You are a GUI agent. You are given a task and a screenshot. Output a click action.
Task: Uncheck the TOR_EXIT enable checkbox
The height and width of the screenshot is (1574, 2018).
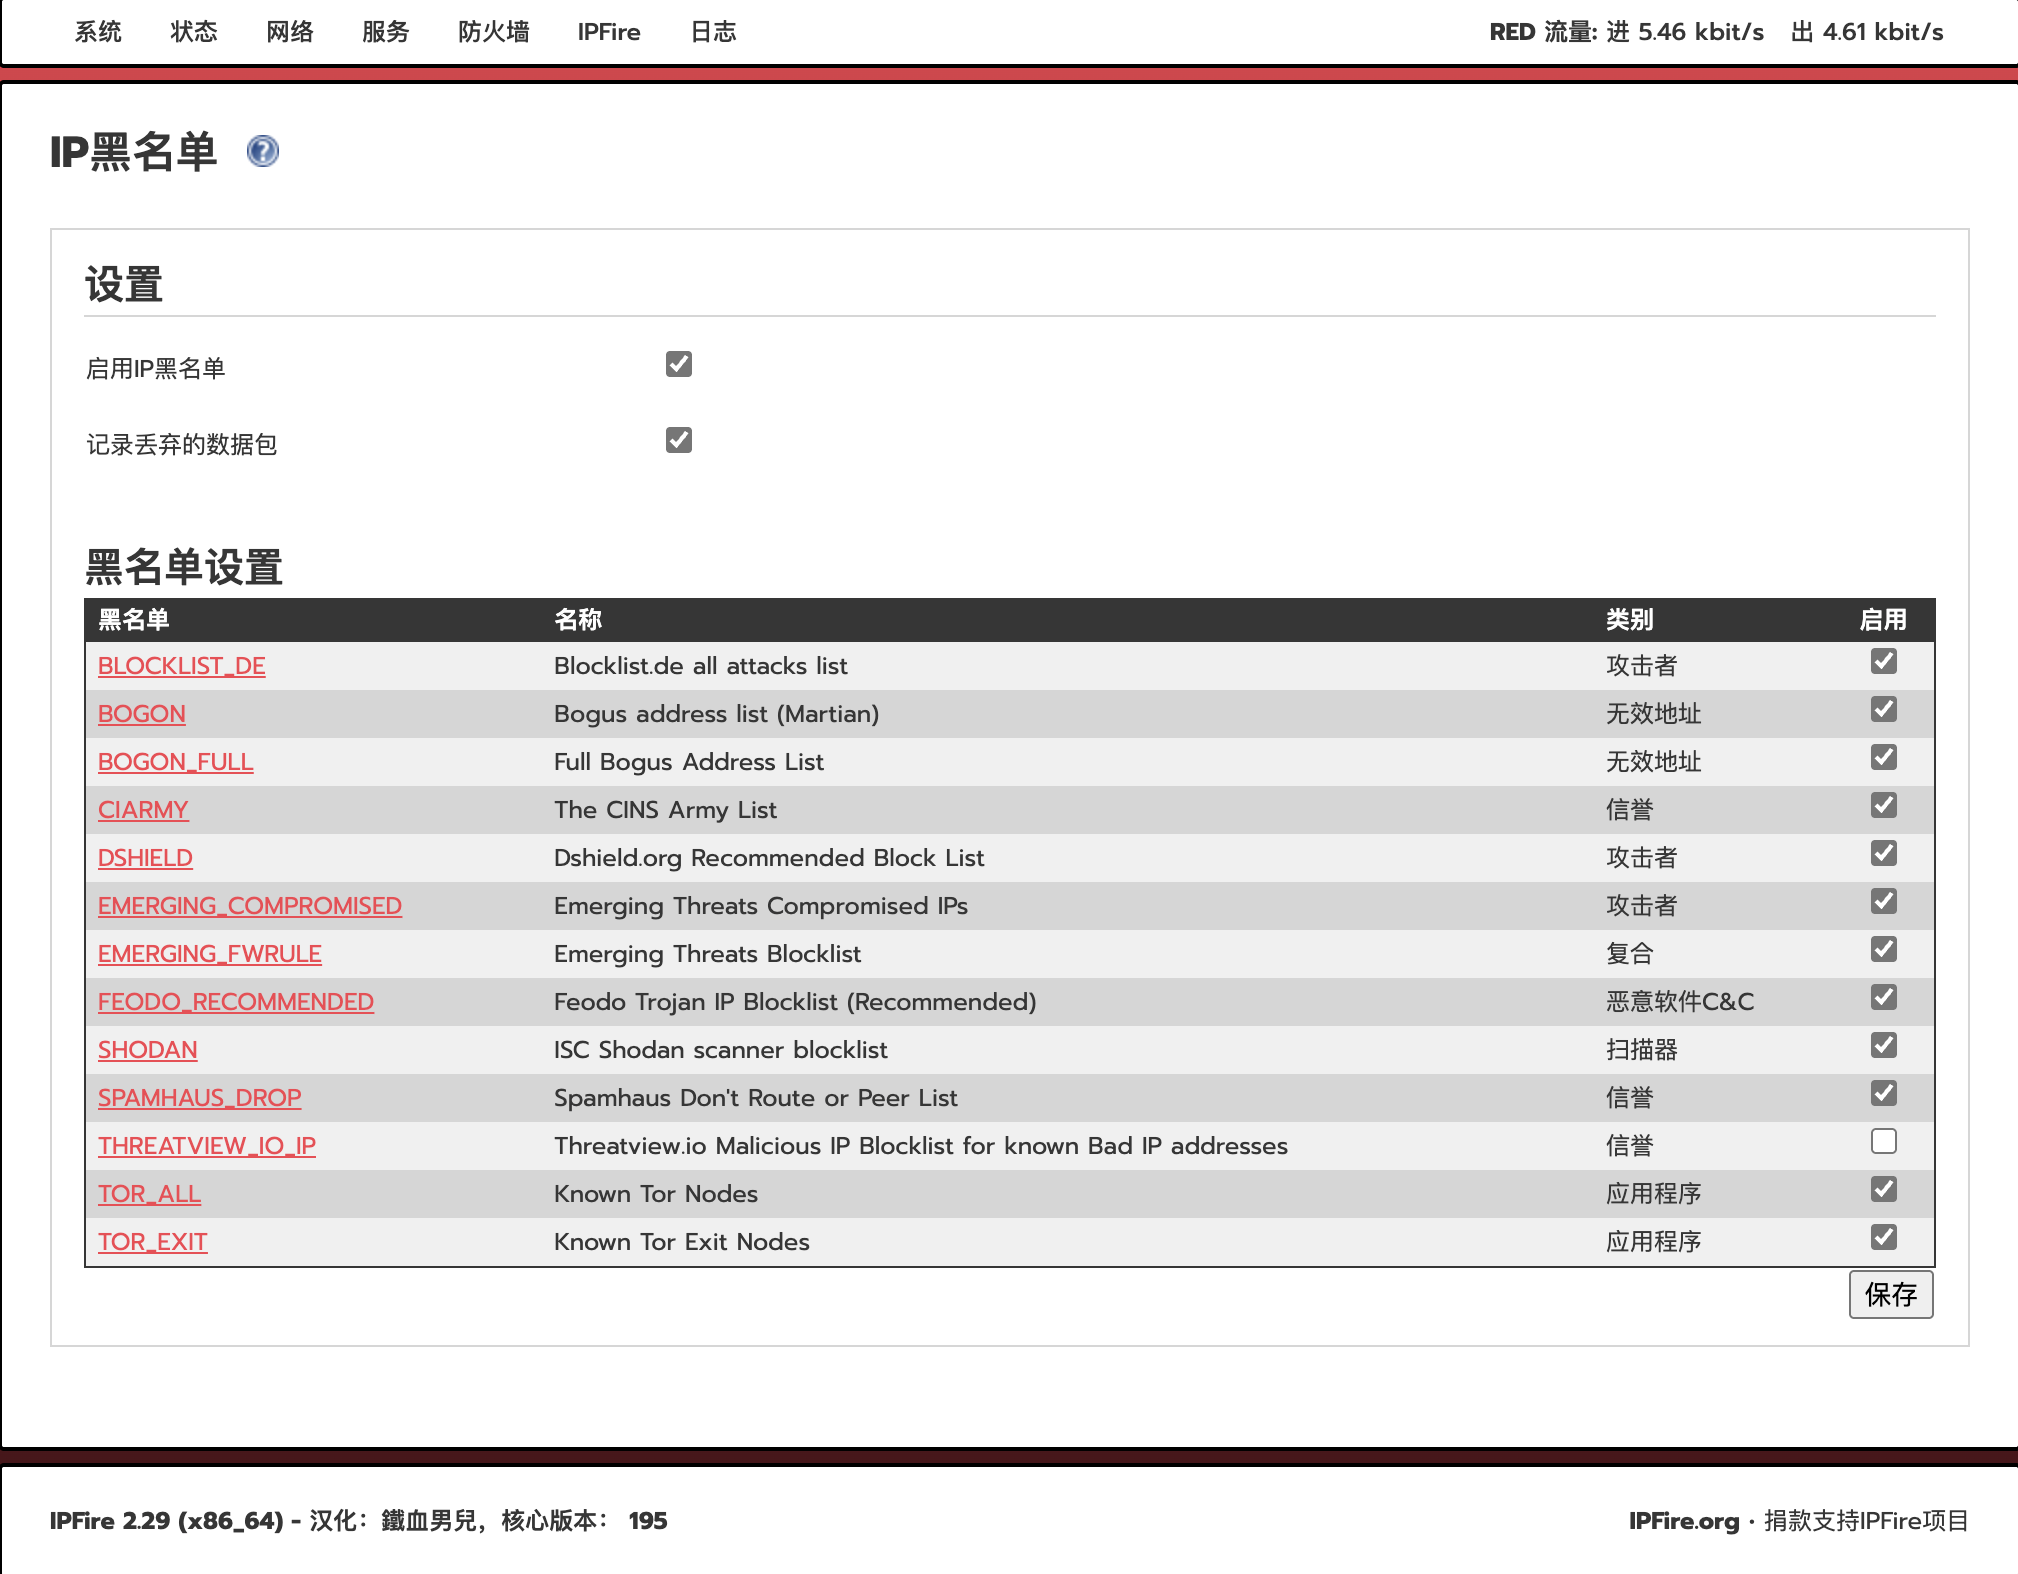point(1883,1237)
